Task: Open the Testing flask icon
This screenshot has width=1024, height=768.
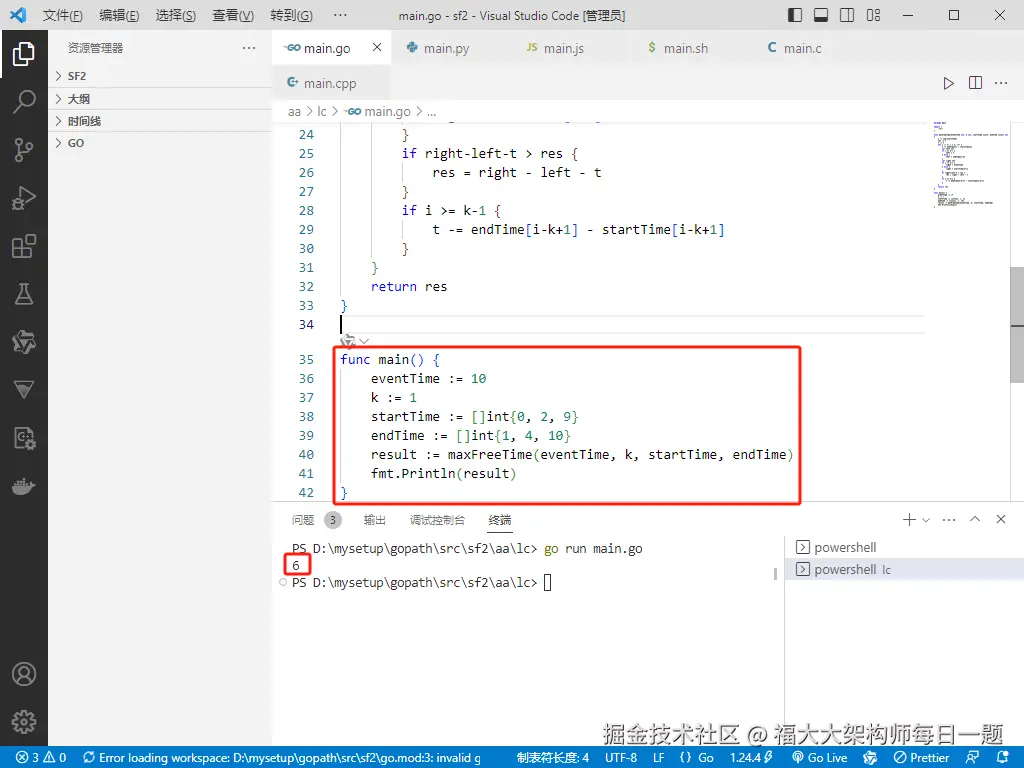Action: 24,294
